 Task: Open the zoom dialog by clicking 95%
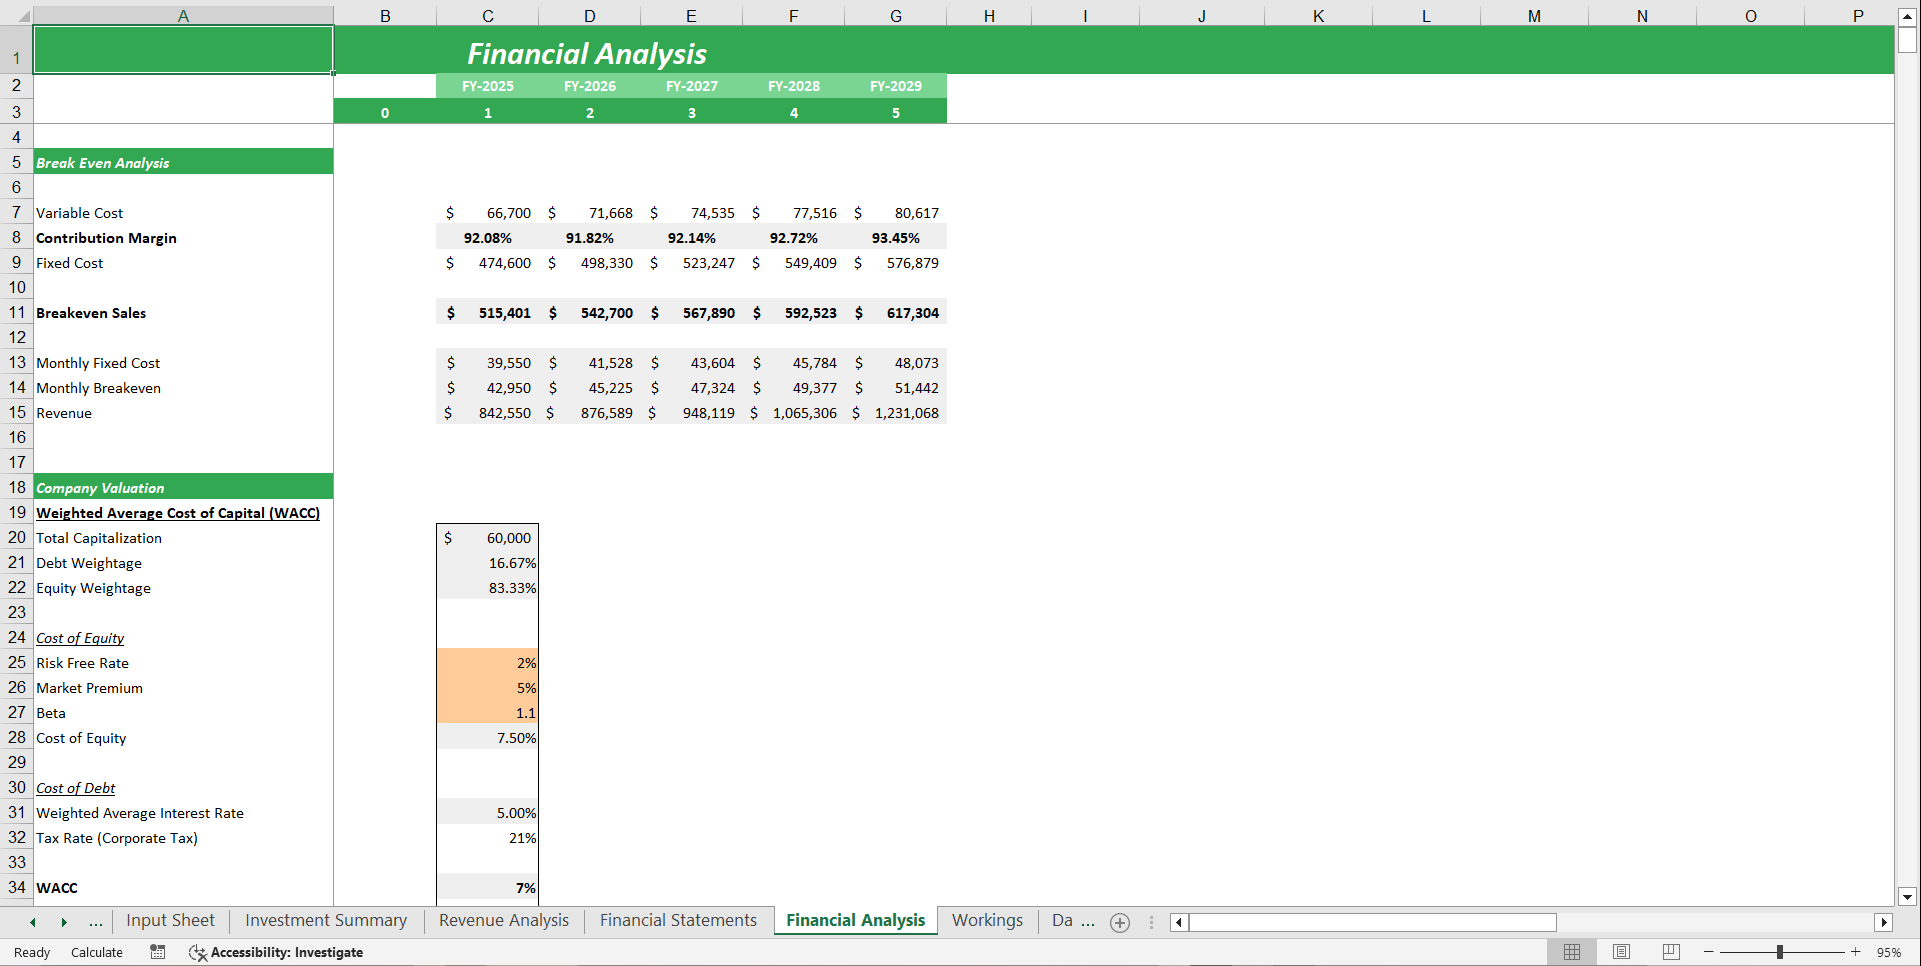pos(1889,952)
